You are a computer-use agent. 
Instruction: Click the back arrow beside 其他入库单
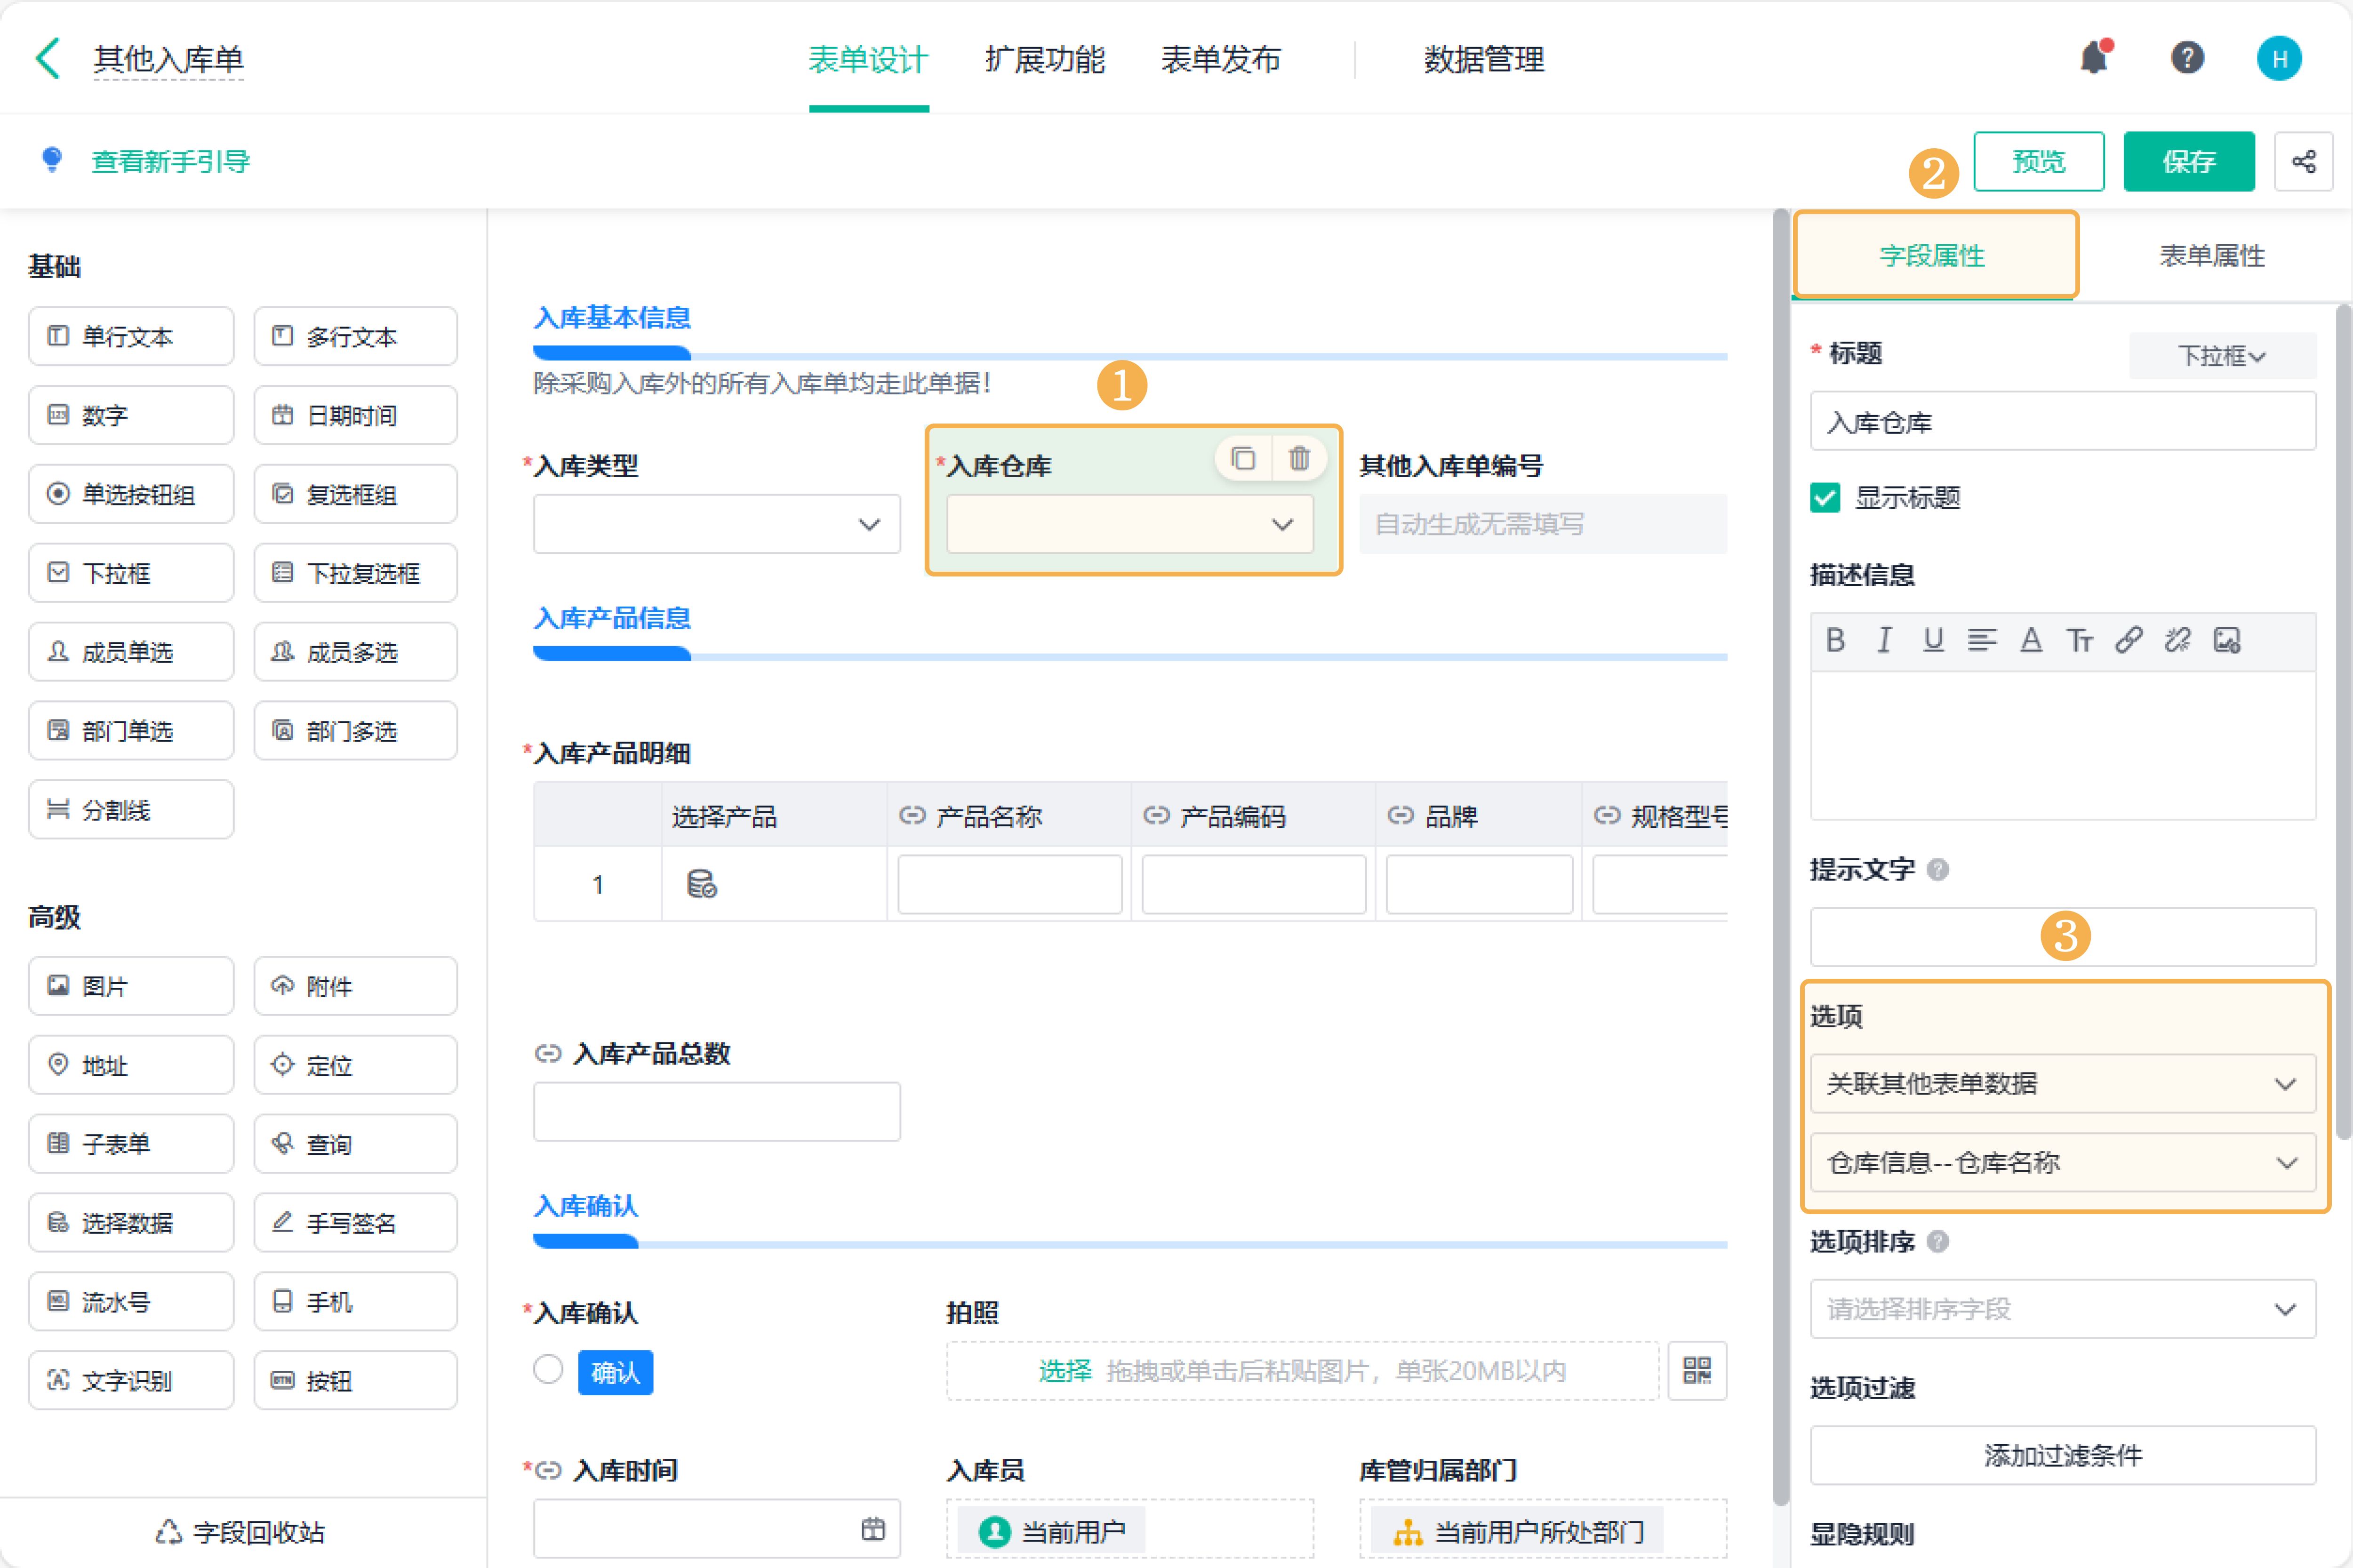point(48,58)
